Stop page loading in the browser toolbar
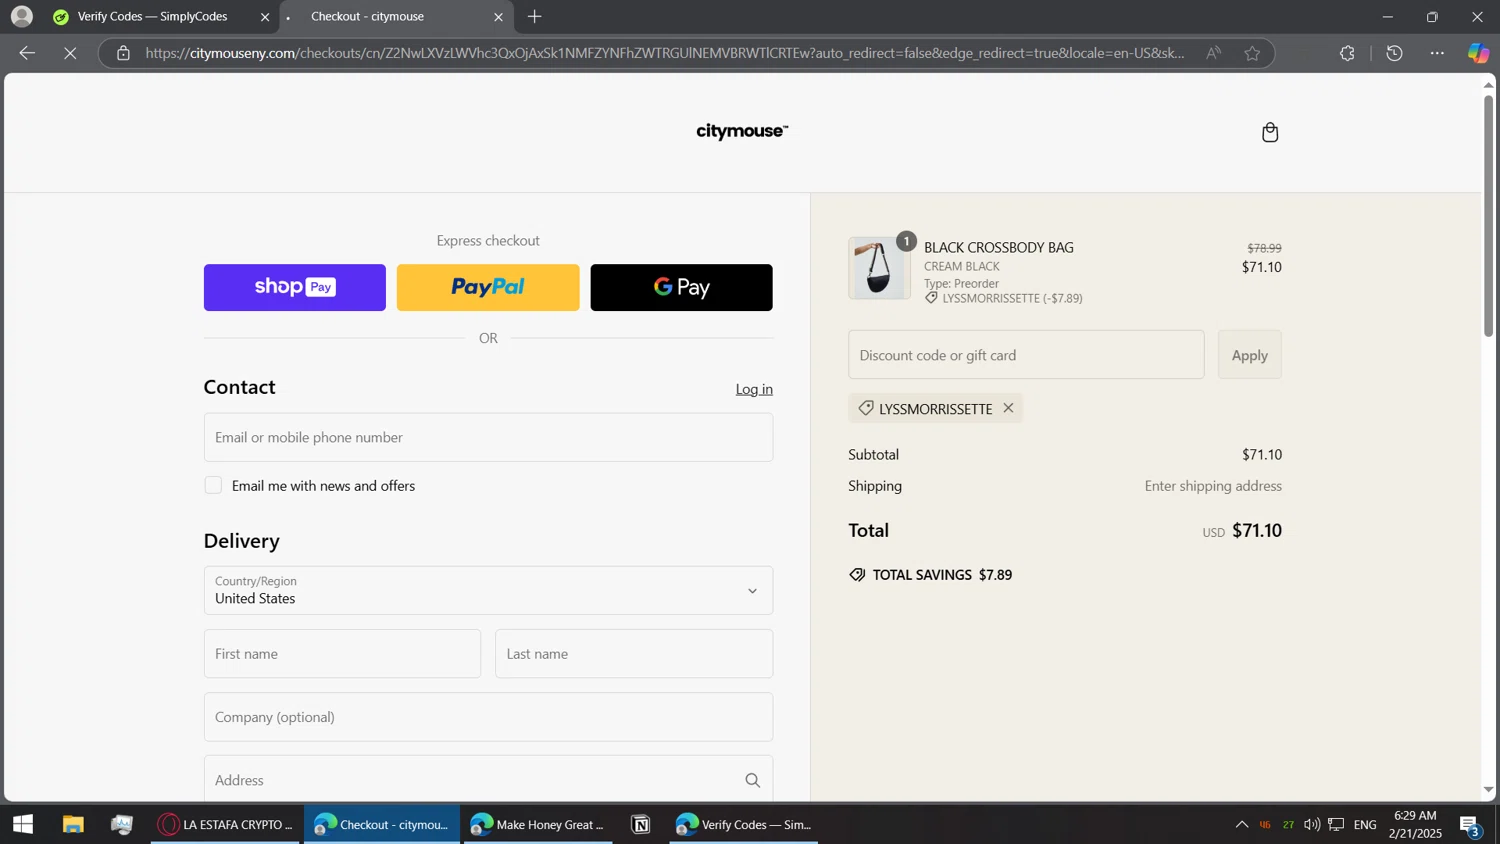Screen dimensions: 1500x844 coord(70,53)
